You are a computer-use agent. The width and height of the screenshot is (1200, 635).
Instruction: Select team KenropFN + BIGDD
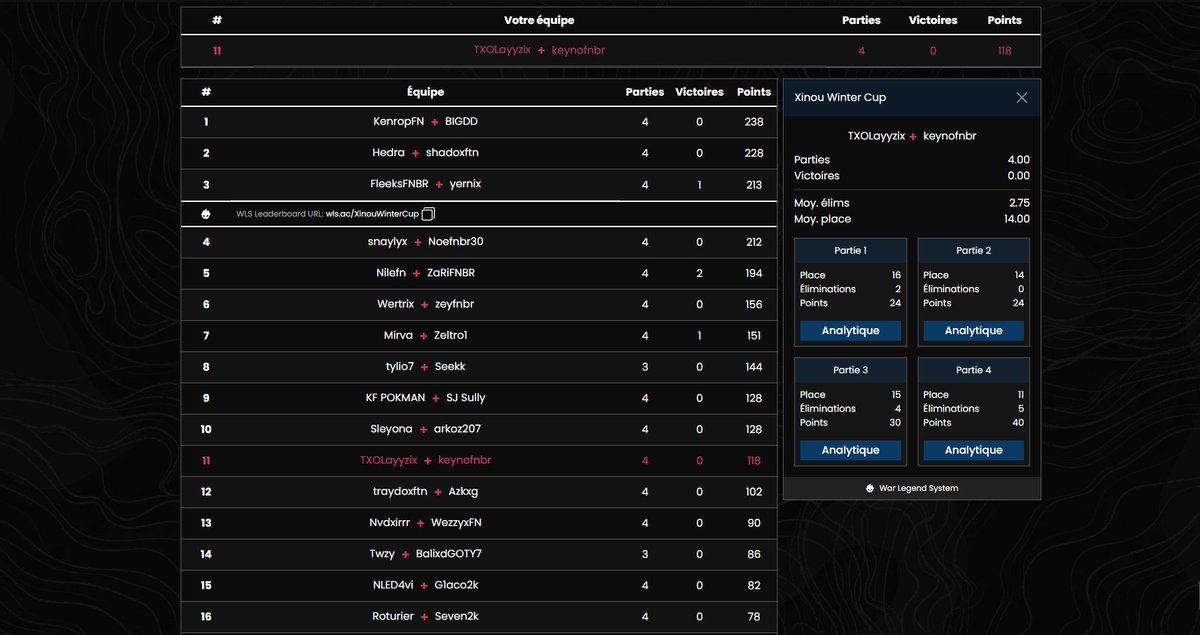479,122
